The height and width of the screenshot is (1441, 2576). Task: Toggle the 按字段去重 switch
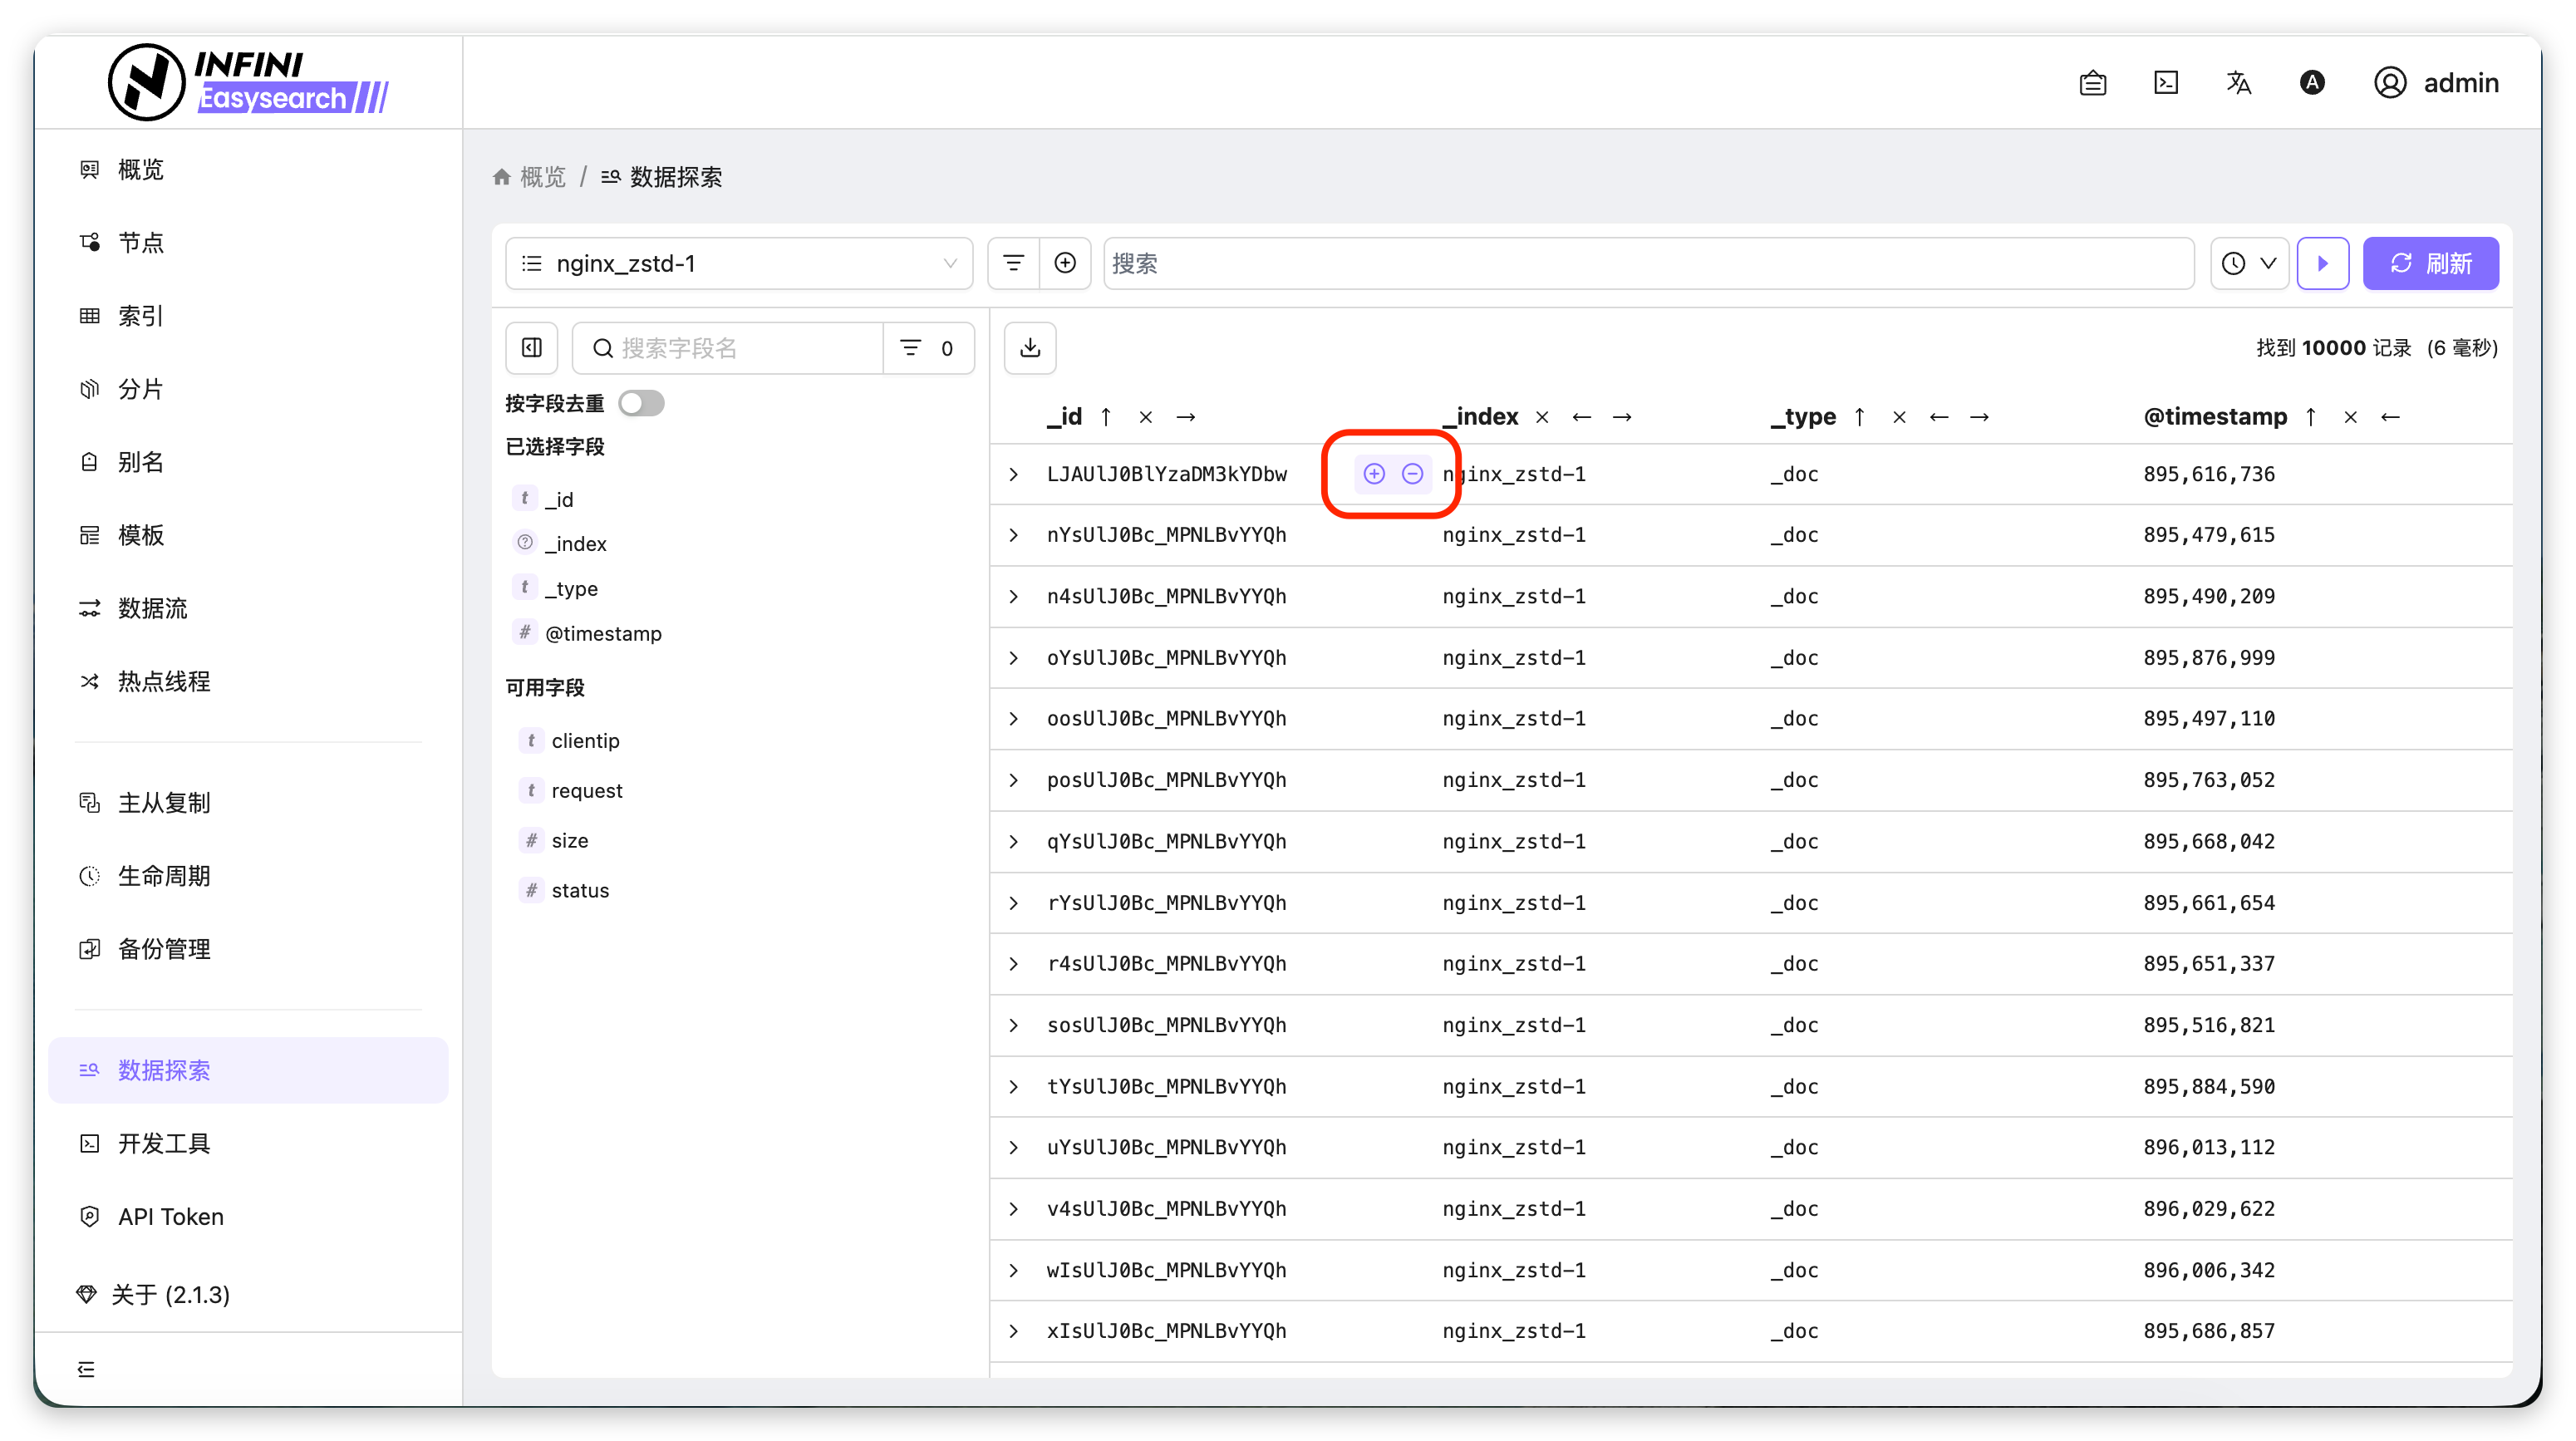click(641, 403)
